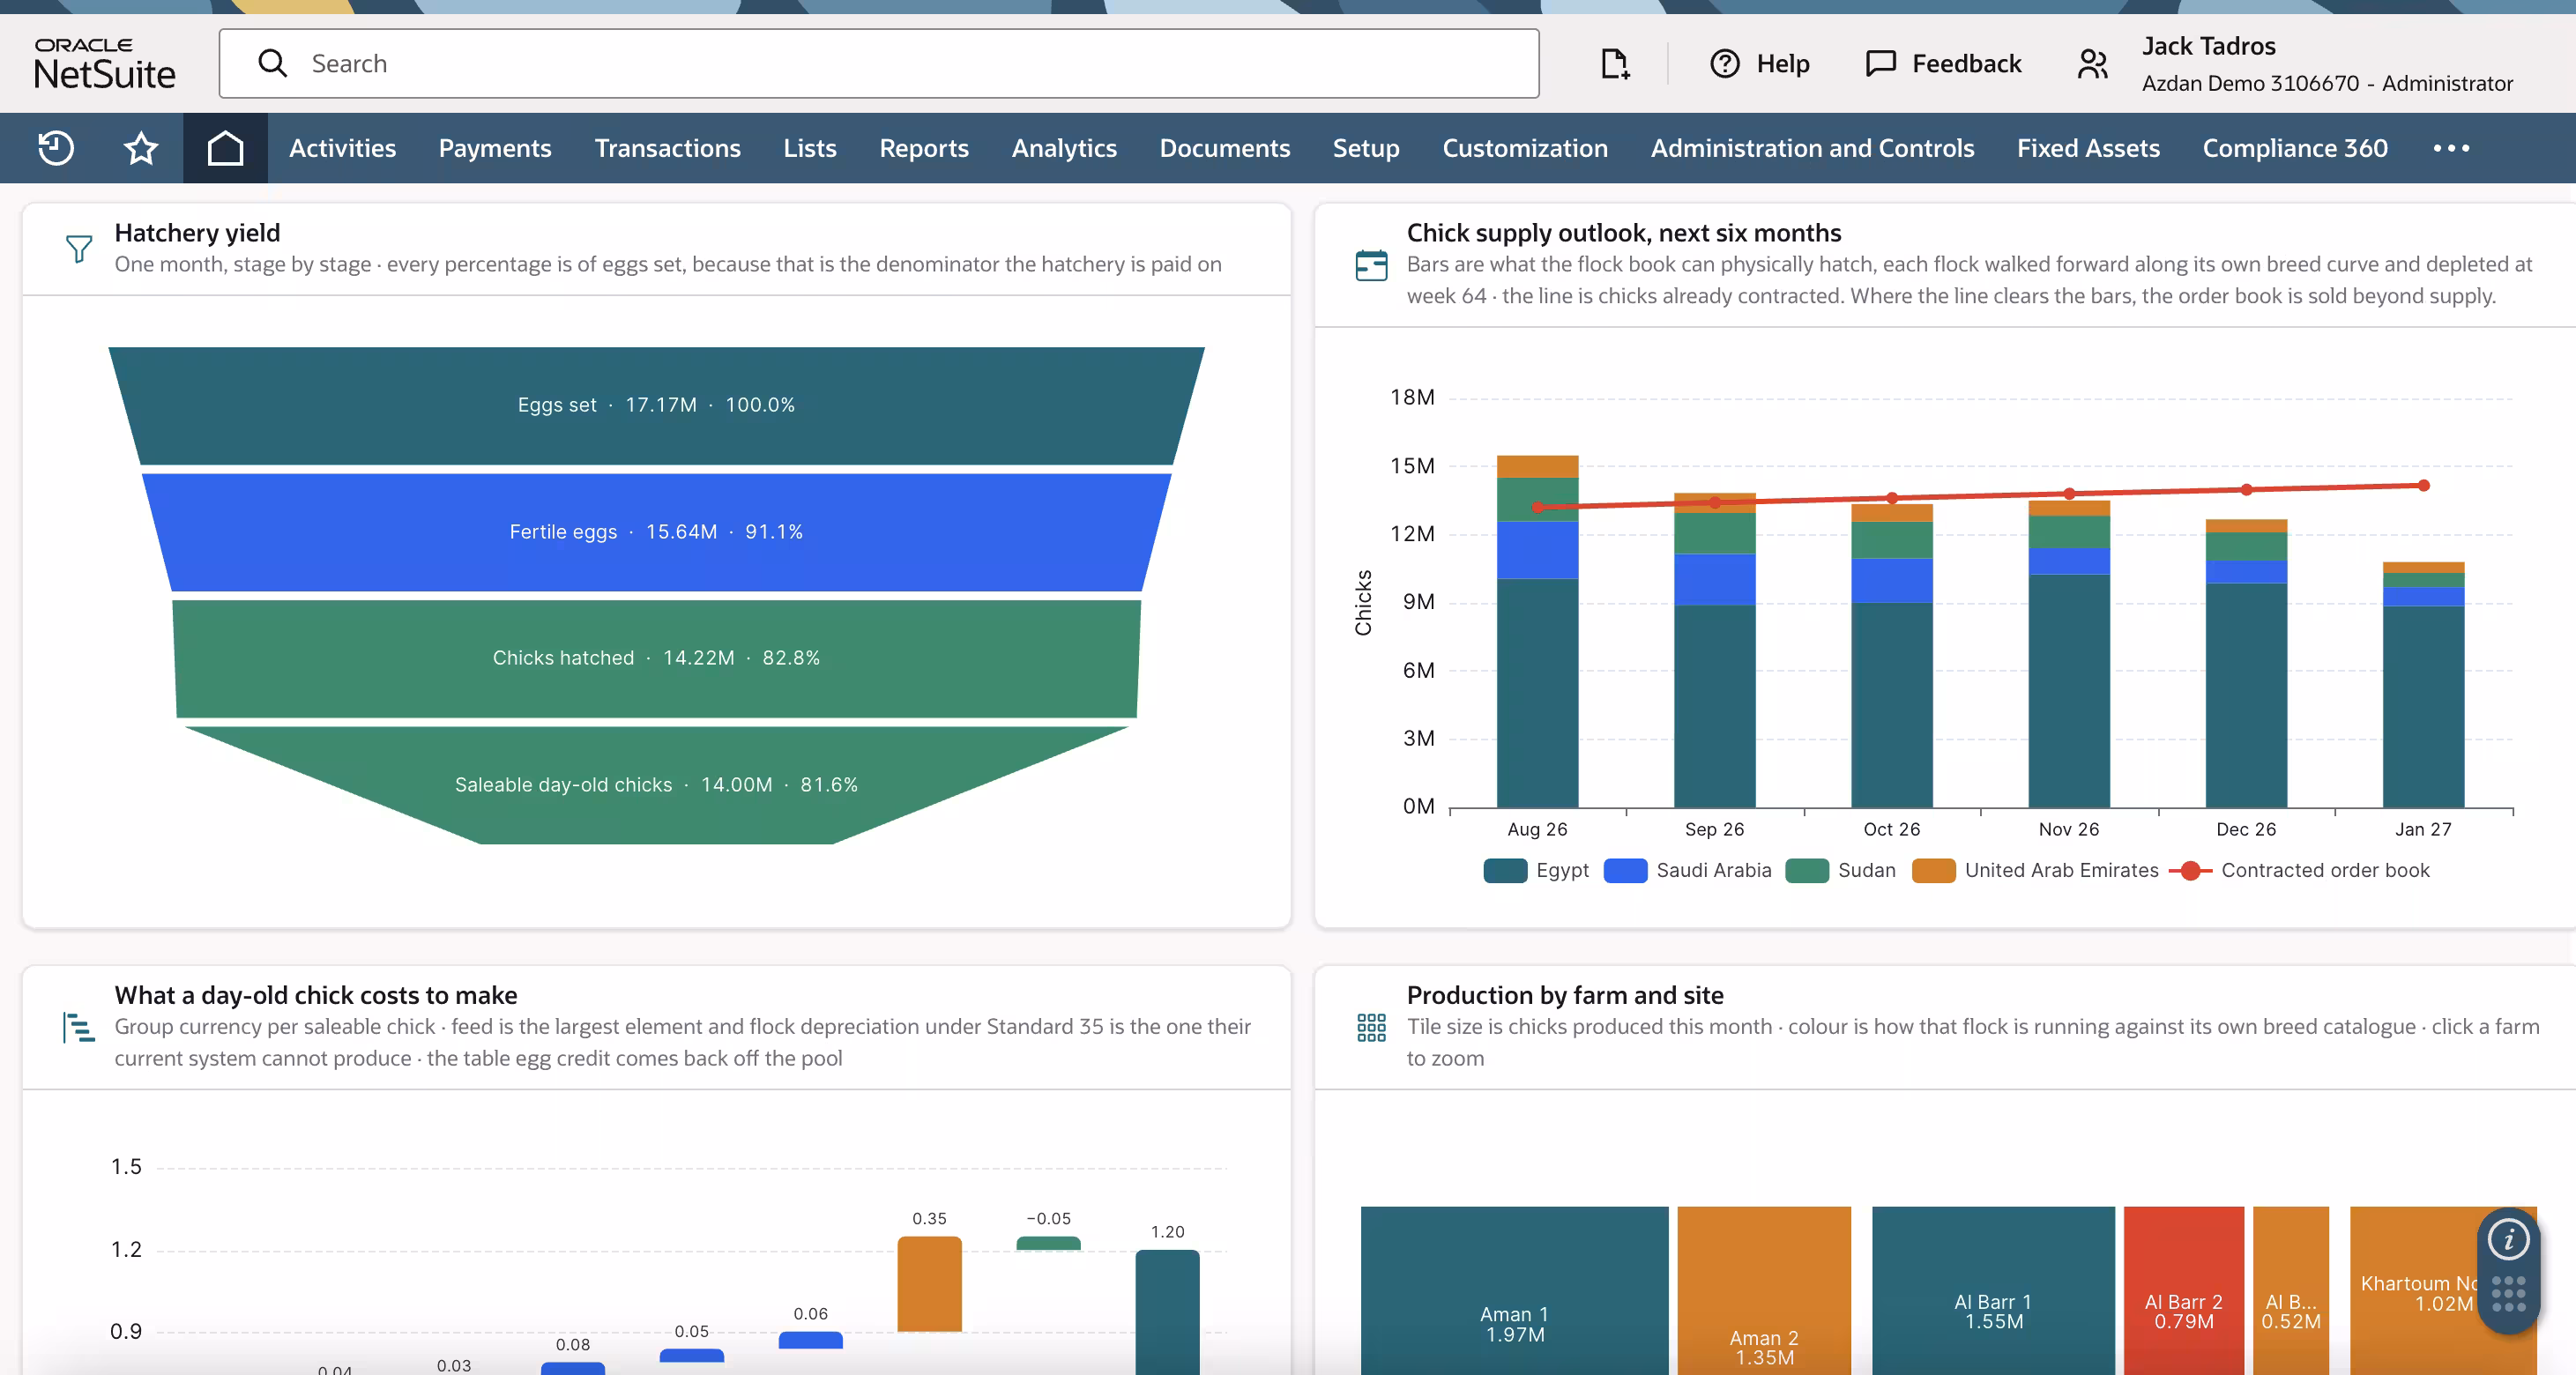Open Administration and Controls menu
This screenshot has height=1375, width=2576.
click(x=1812, y=148)
